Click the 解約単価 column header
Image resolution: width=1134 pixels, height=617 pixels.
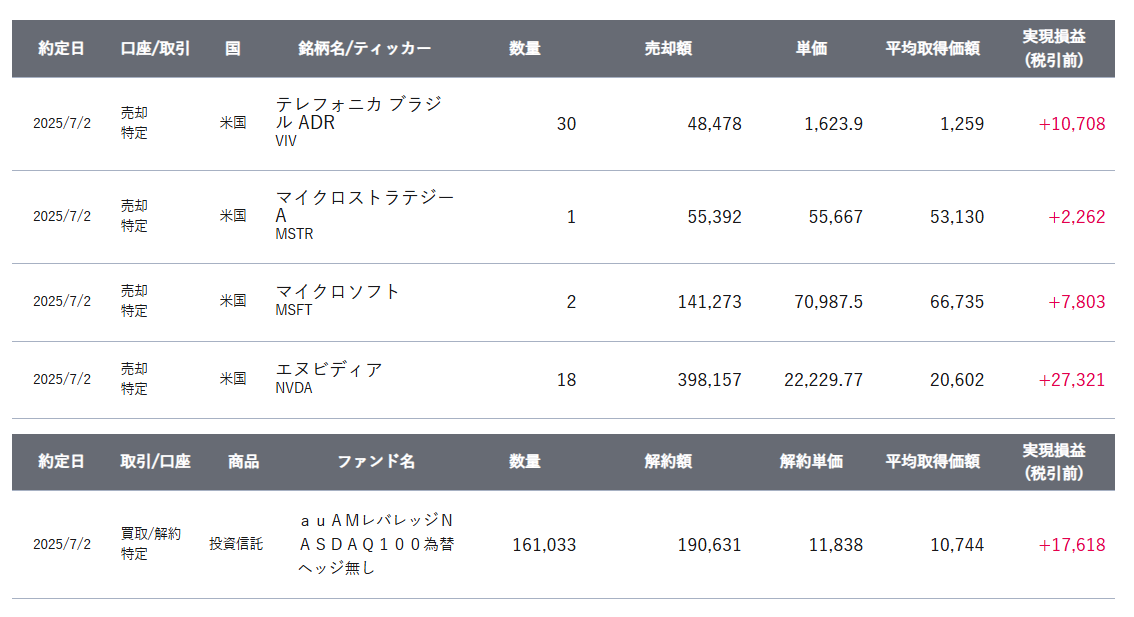click(811, 461)
